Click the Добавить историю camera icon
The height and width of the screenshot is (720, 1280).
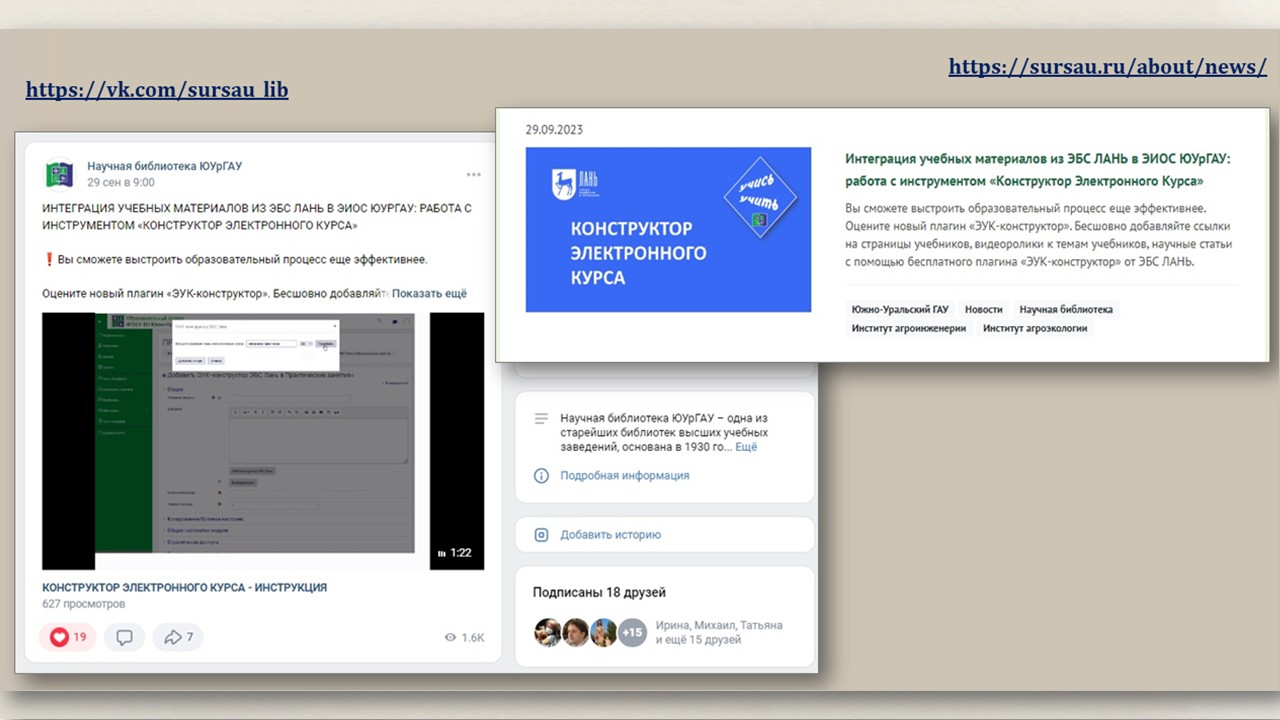[x=541, y=535]
